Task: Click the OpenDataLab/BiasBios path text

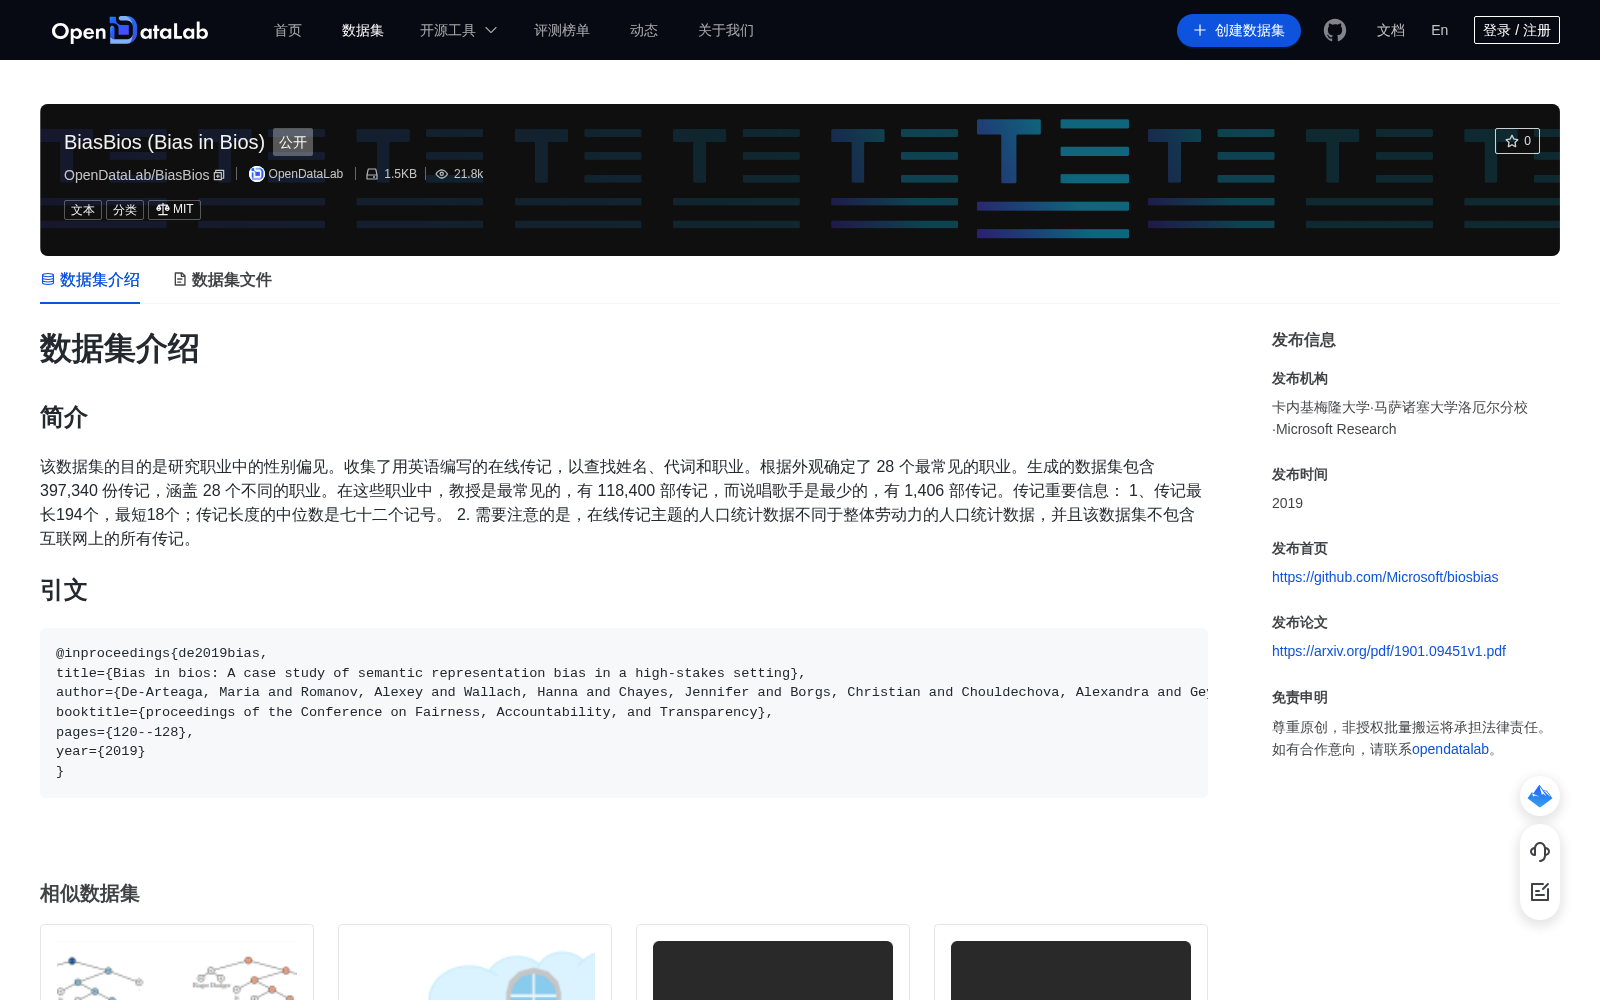Action: coord(137,175)
